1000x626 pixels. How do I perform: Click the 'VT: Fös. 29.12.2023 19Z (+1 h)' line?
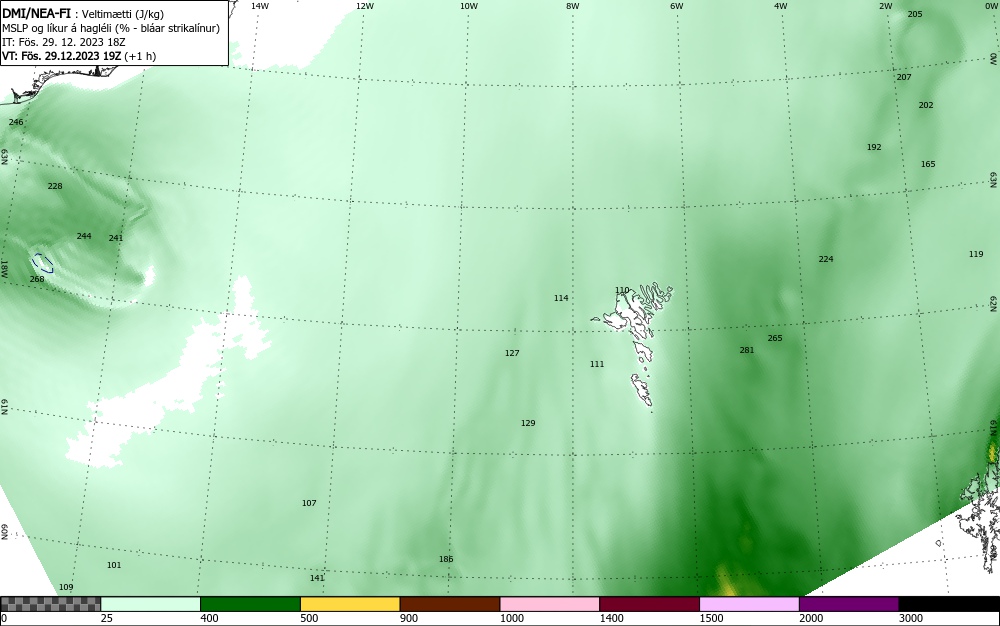point(79,56)
